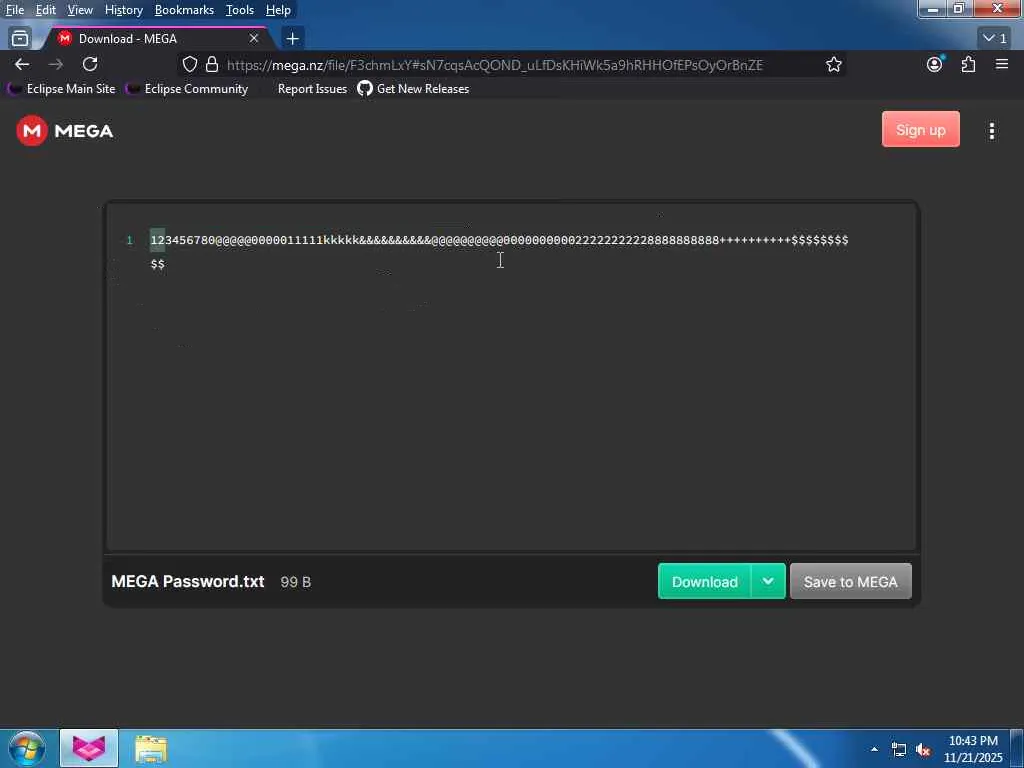Open the tracking protection shield panel
The width and height of the screenshot is (1024, 768).
[189, 65]
